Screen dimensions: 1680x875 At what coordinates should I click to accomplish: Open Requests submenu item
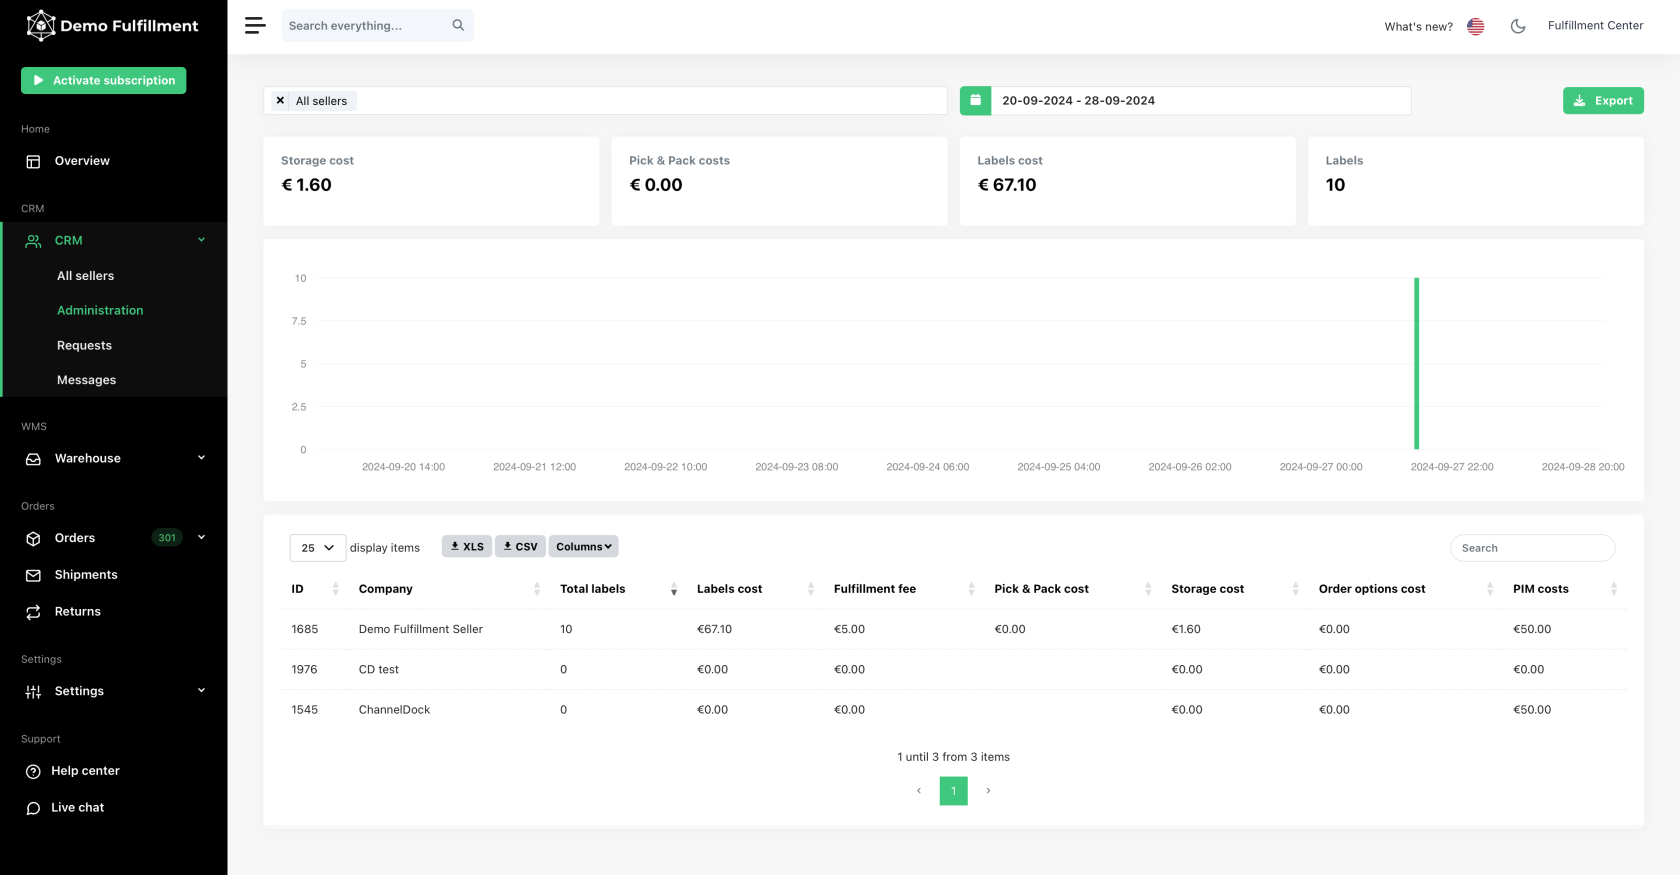point(84,346)
